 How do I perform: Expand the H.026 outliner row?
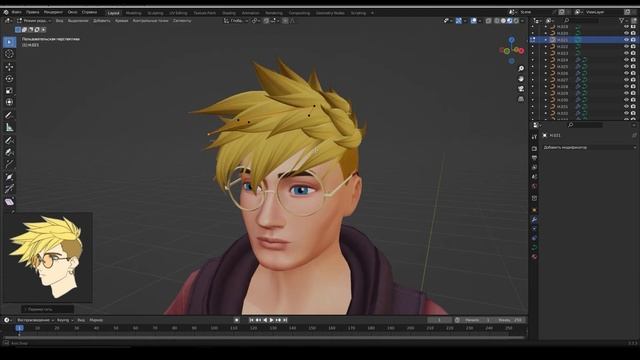[546, 73]
